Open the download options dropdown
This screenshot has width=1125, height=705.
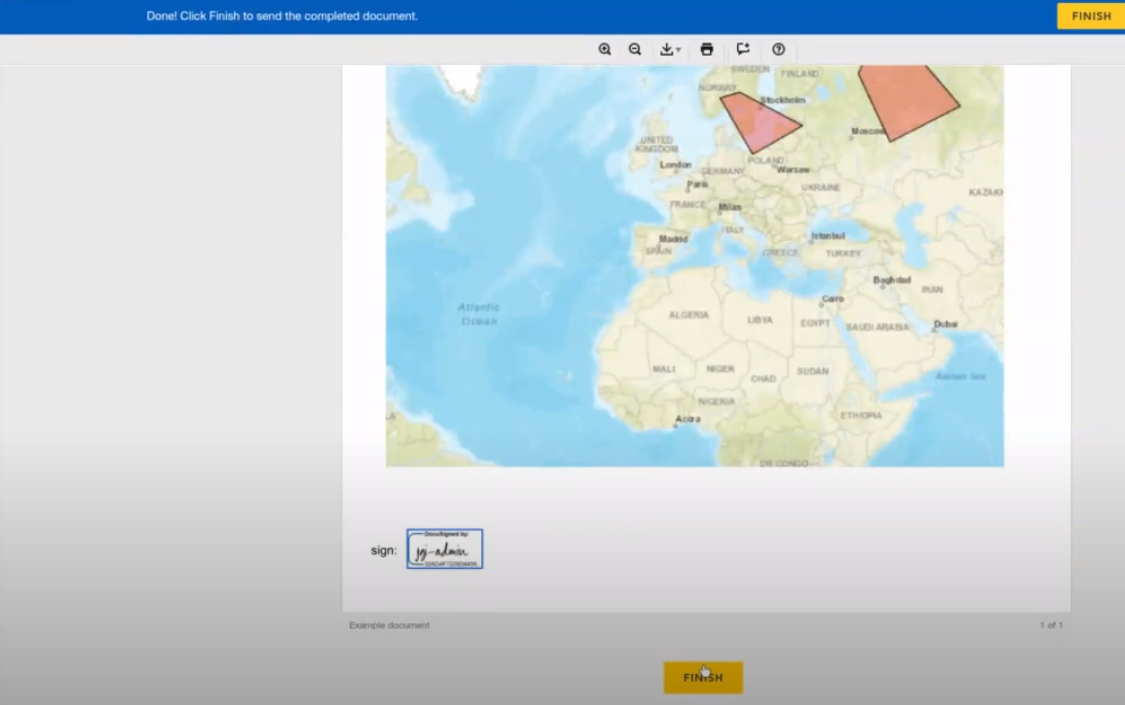[670, 49]
